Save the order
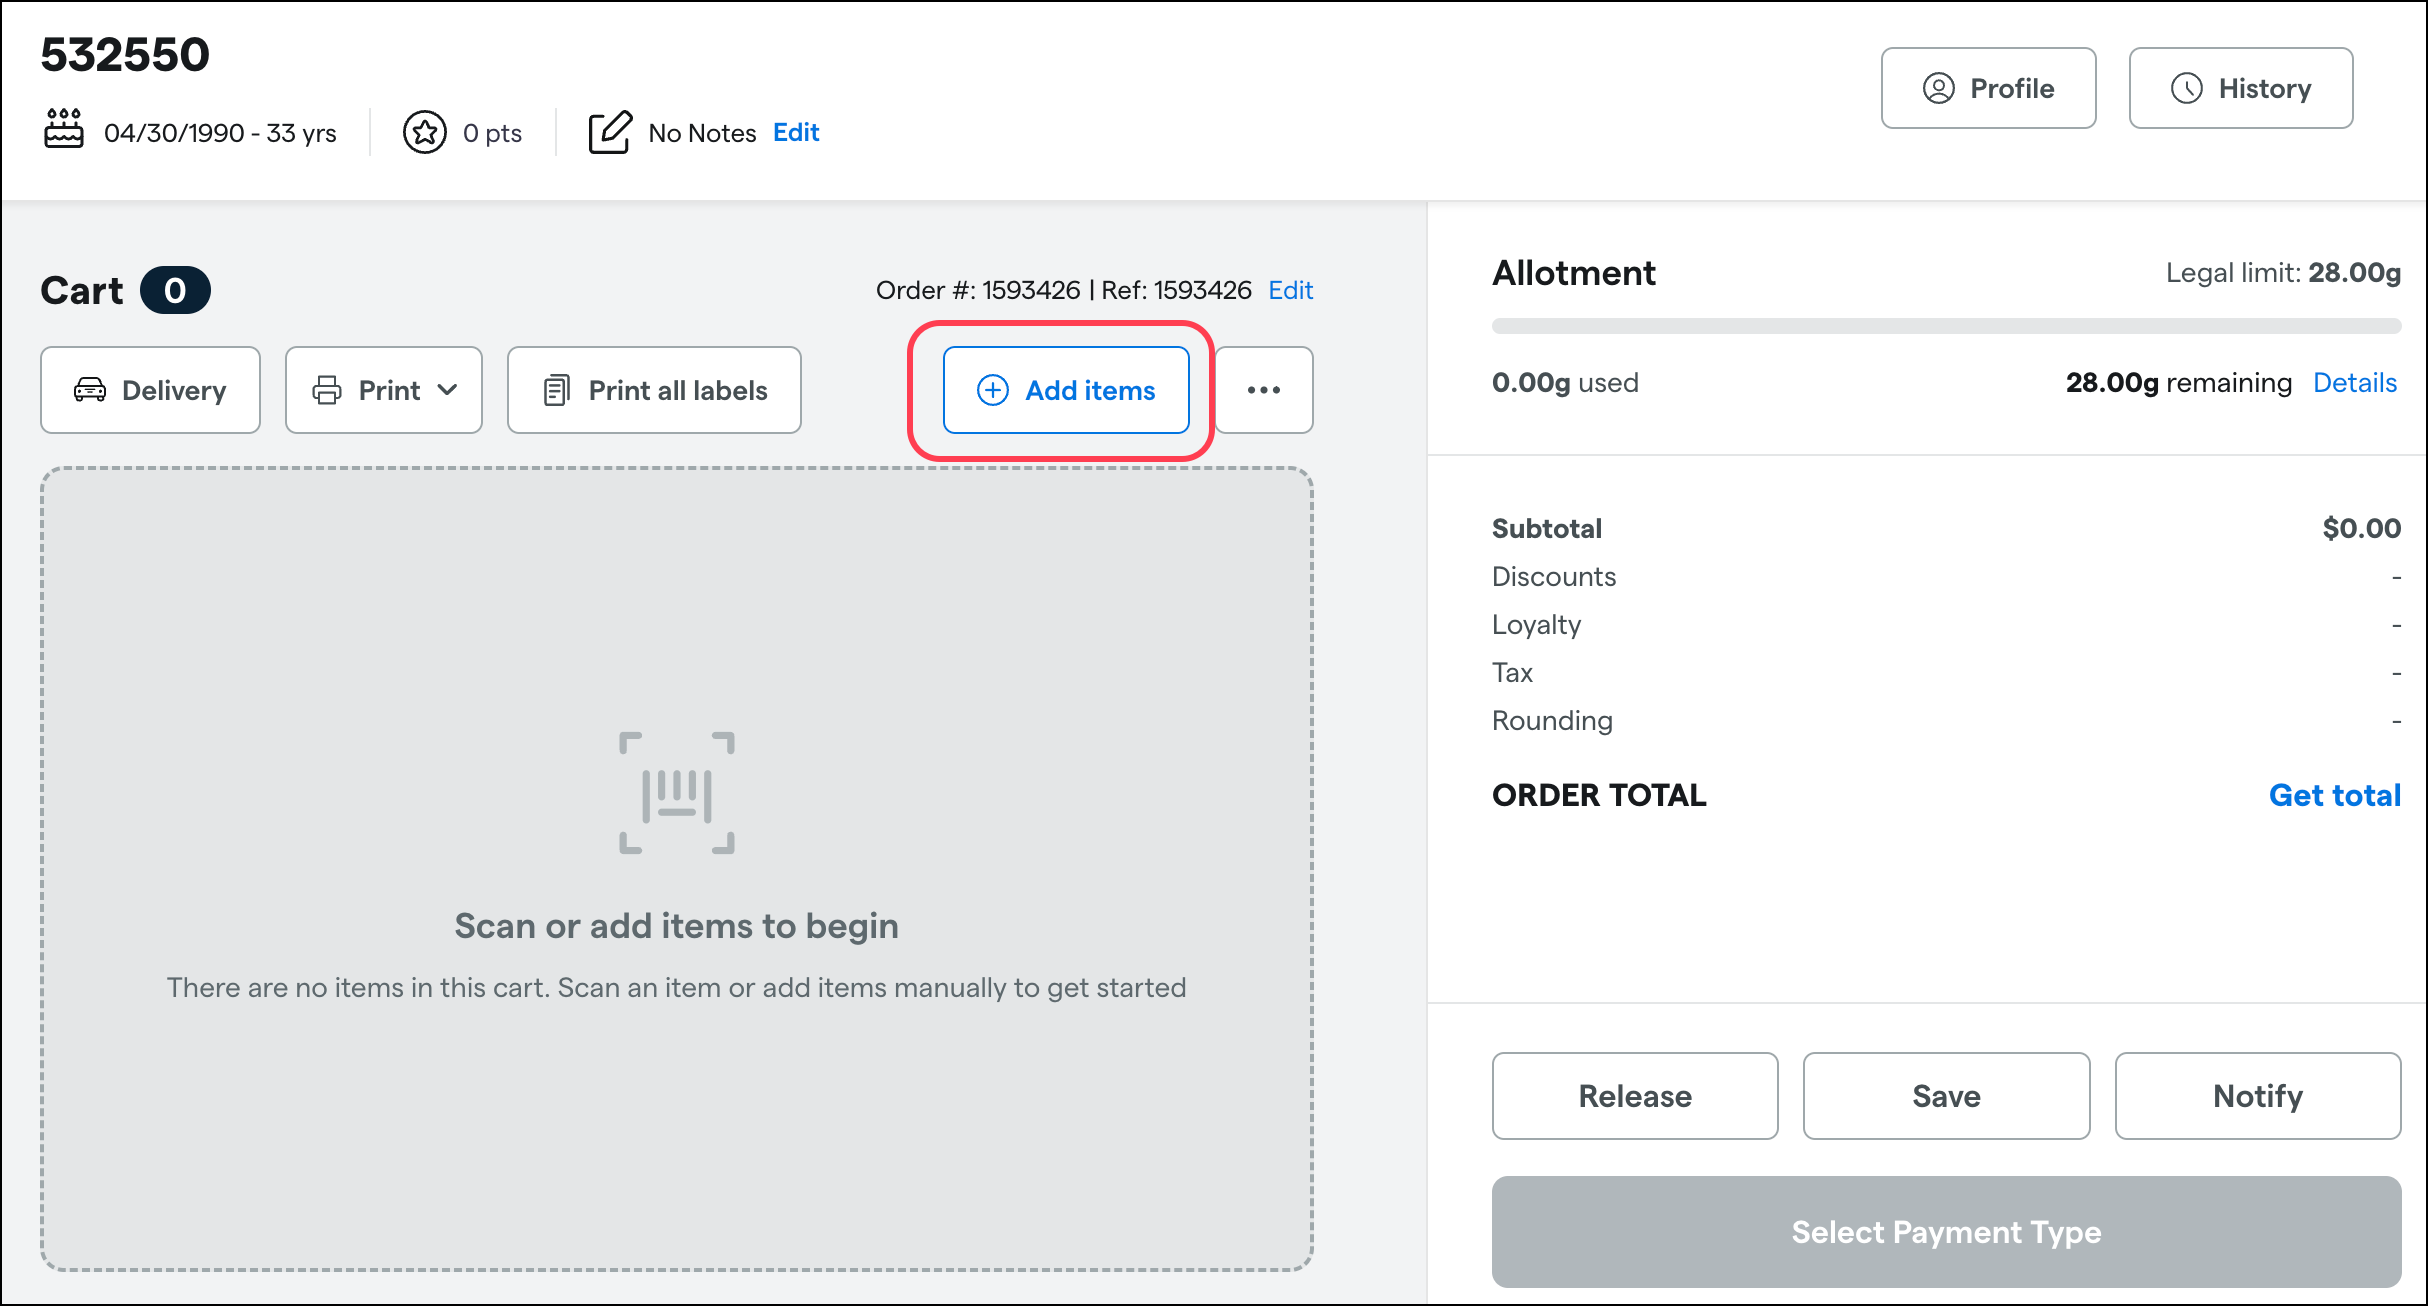Screen dimensions: 2428x1306 [x=1946, y=1095]
